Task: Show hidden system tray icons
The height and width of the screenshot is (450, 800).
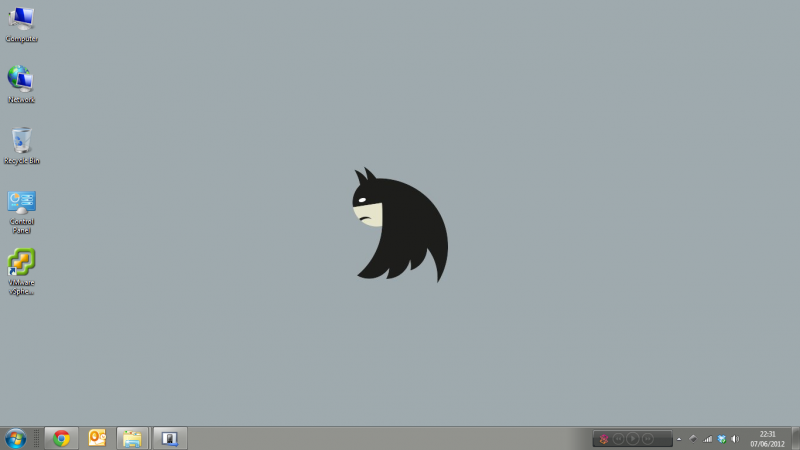Action: click(679, 439)
